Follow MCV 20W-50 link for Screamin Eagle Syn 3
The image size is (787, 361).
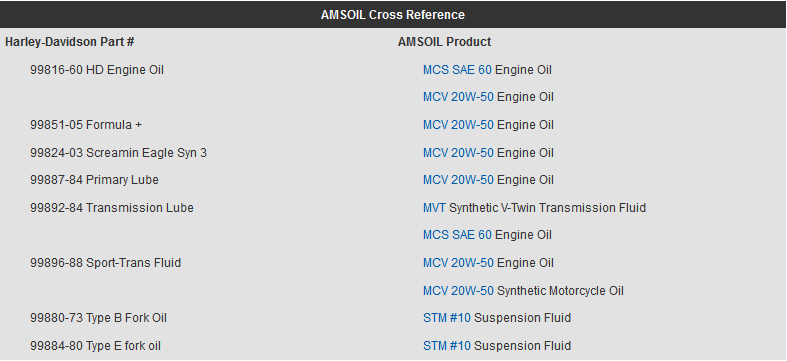click(458, 153)
